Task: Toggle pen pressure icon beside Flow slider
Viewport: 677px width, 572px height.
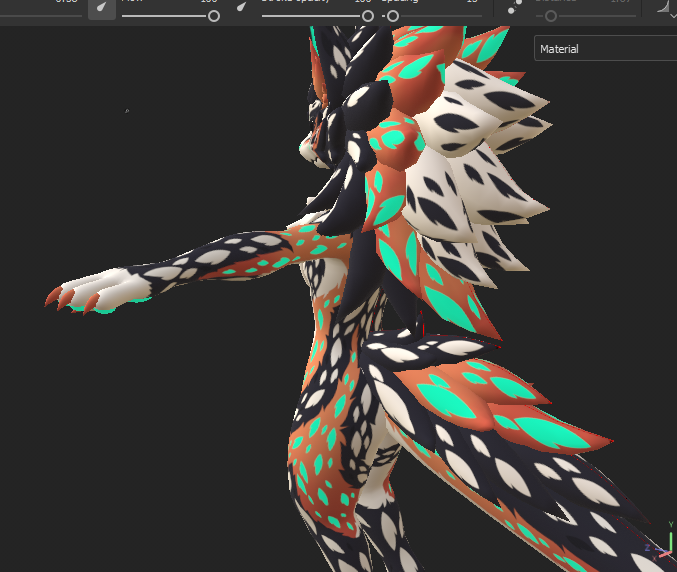Action: click(x=102, y=7)
